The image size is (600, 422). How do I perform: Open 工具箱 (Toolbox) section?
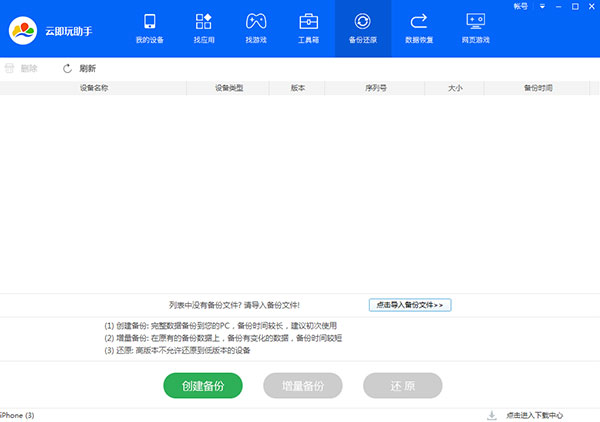(x=310, y=28)
